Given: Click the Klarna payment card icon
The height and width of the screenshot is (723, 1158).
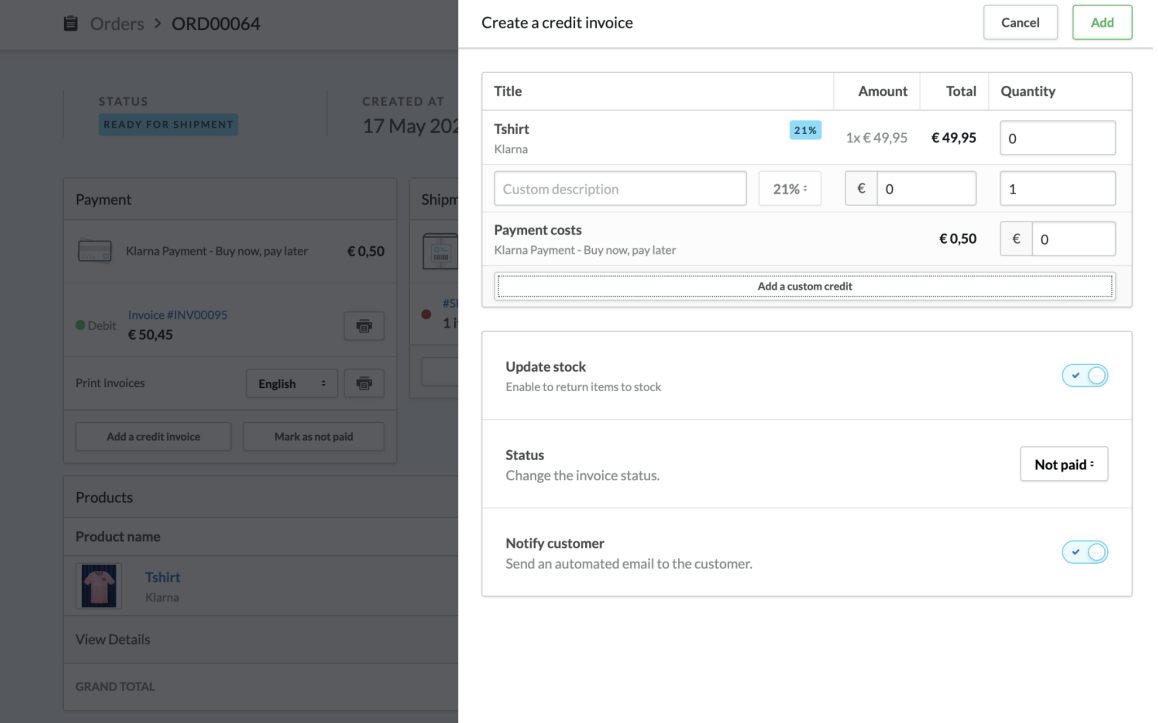Looking at the screenshot, I should (x=95, y=251).
